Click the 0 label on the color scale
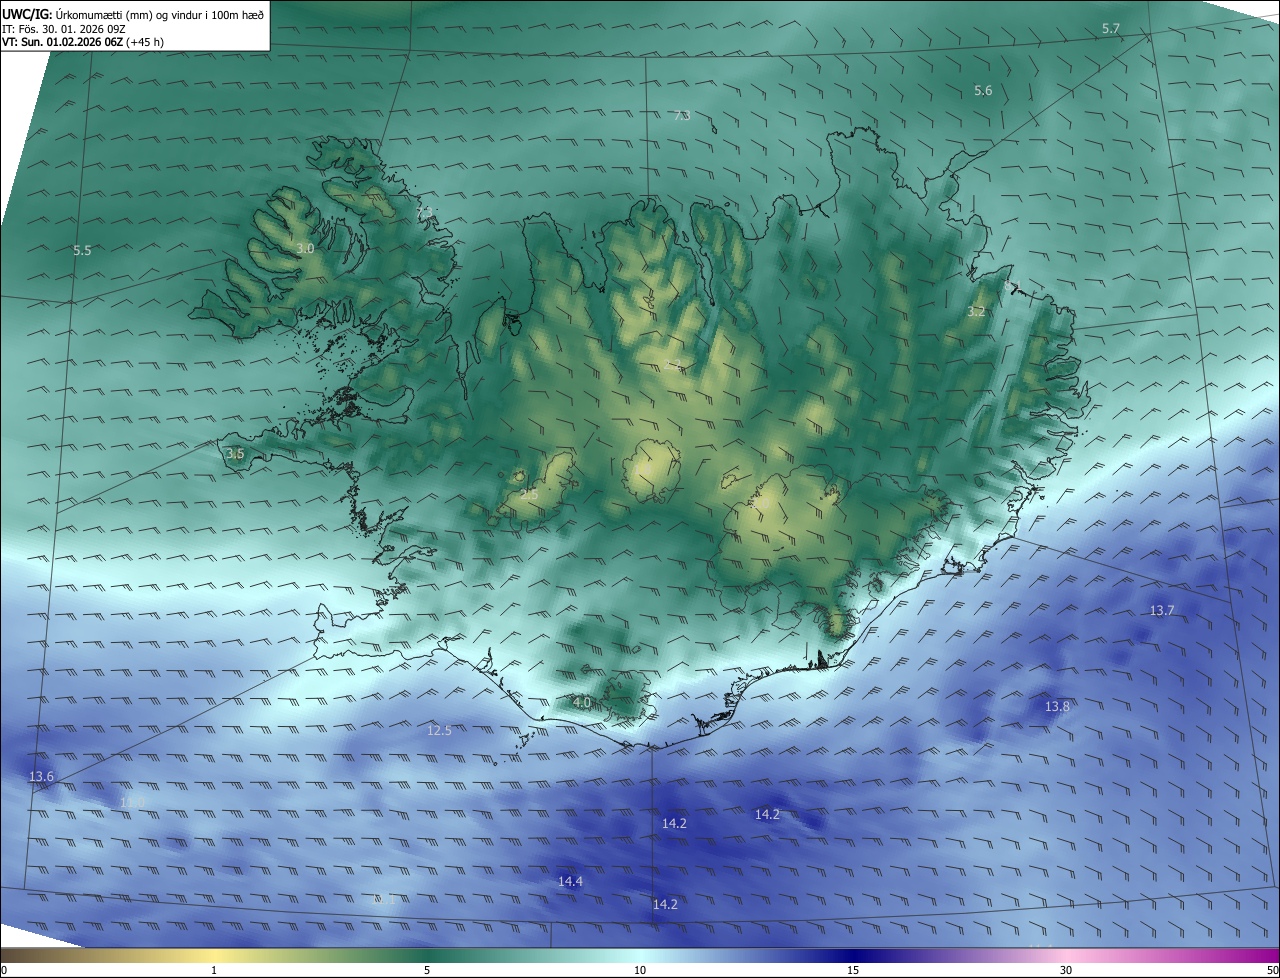Viewport: 1280px width, 978px height. [4, 970]
